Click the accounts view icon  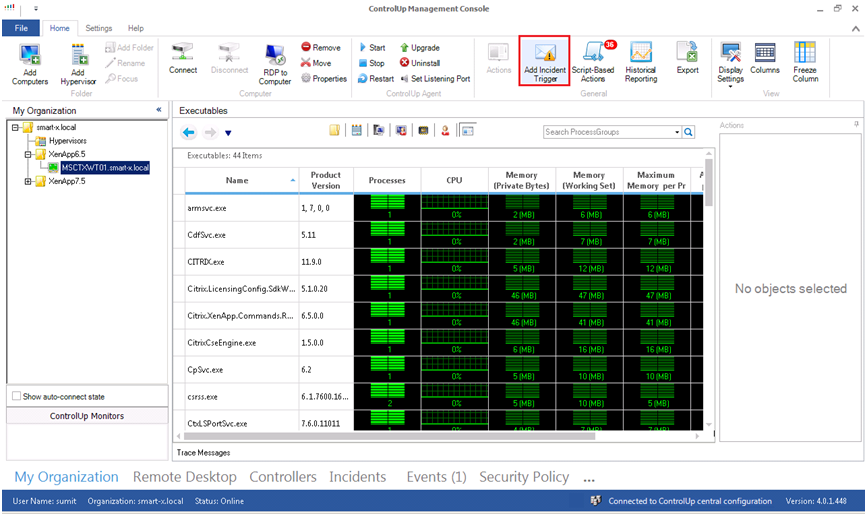(x=445, y=131)
